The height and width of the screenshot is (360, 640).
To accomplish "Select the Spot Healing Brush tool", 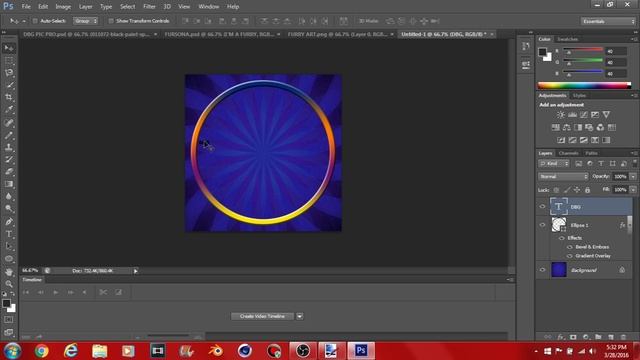I will click(9, 122).
